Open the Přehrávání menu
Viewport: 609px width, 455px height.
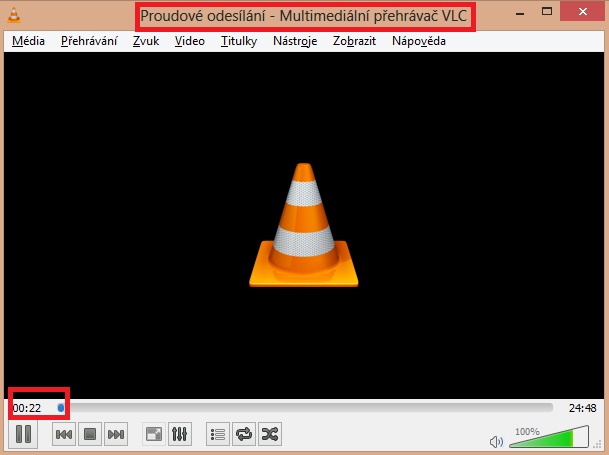[x=89, y=41]
